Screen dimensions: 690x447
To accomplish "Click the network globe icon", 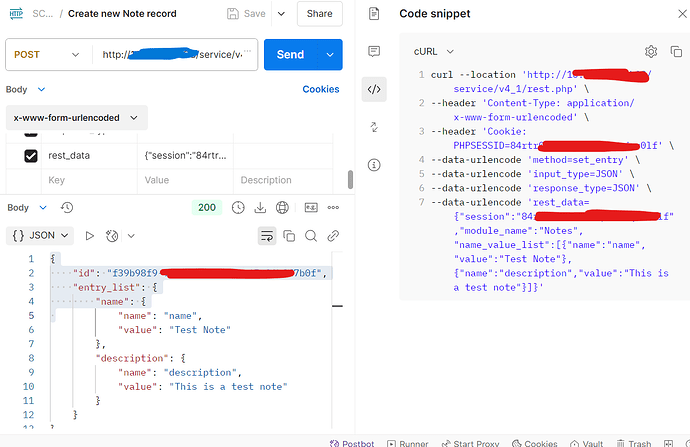I will [x=282, y=208].
